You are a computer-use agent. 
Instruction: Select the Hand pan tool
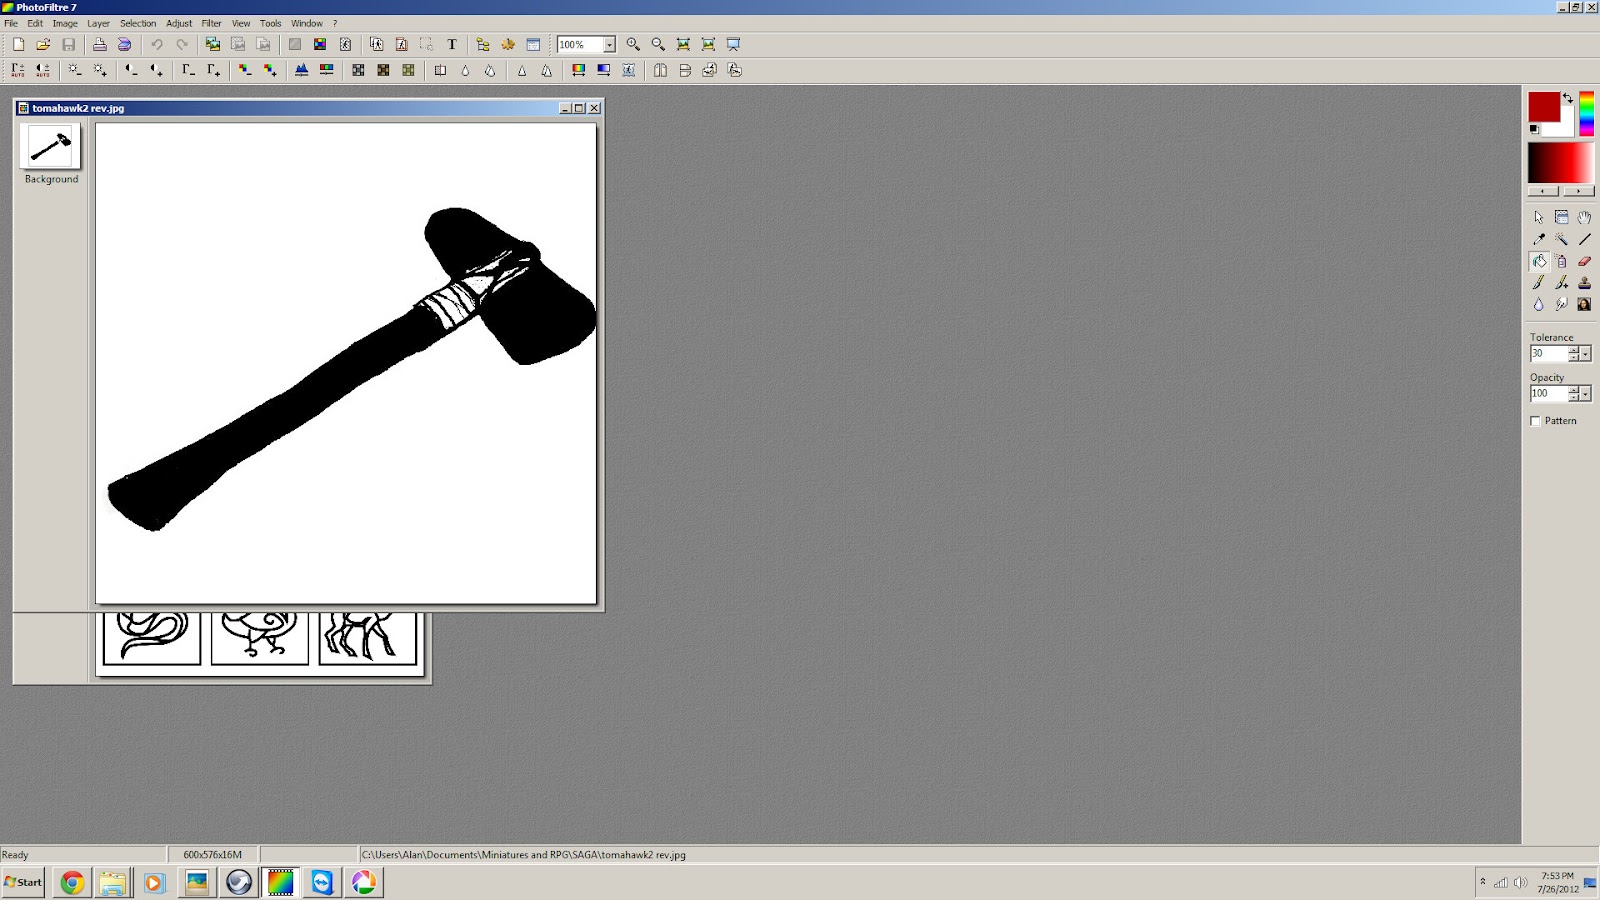pyautogui.click(x=1584, y=217)
